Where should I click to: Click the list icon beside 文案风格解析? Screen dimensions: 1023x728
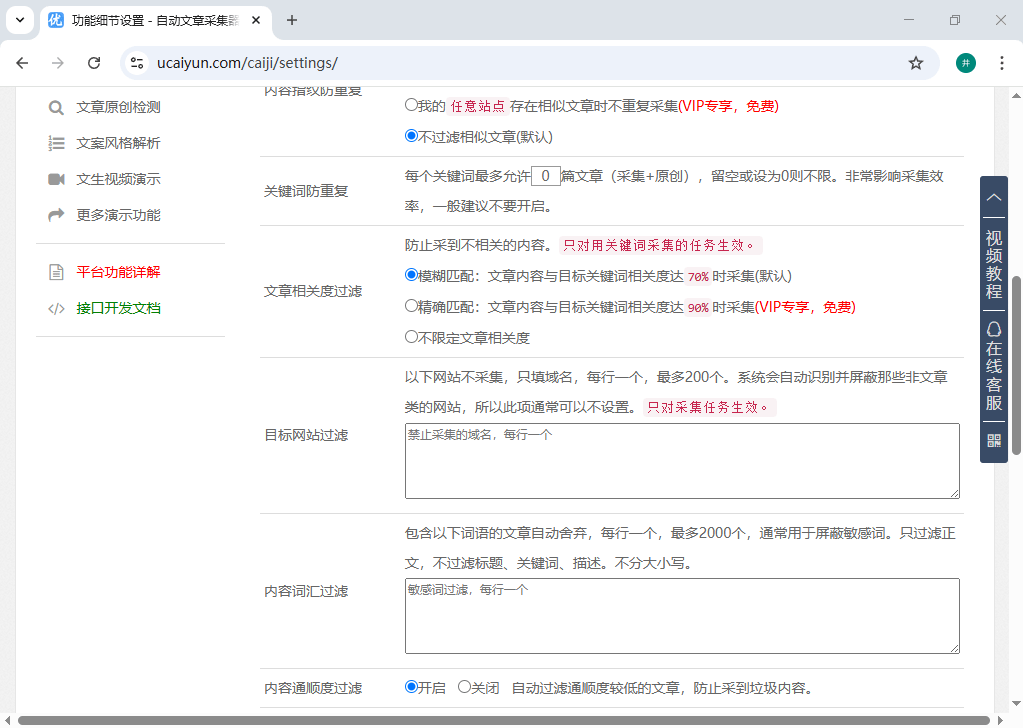[56, 143]
